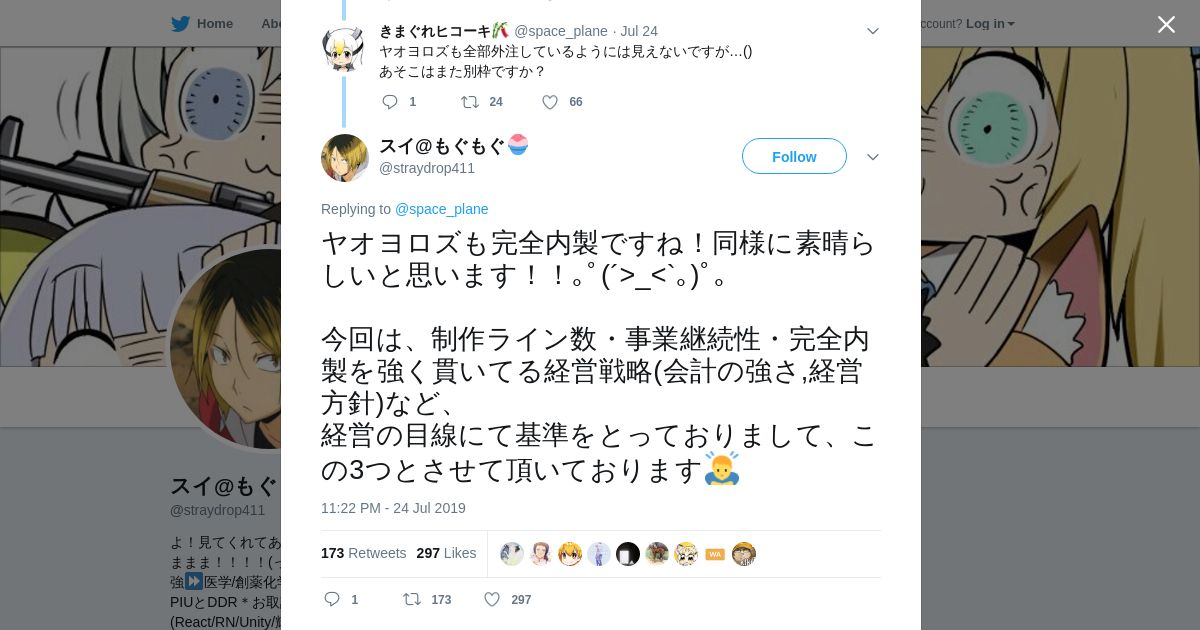The width and height of the screenshot is (1200, 630).
Task: Click the first liker's avatar thumbnail
Action: [512, 554]
